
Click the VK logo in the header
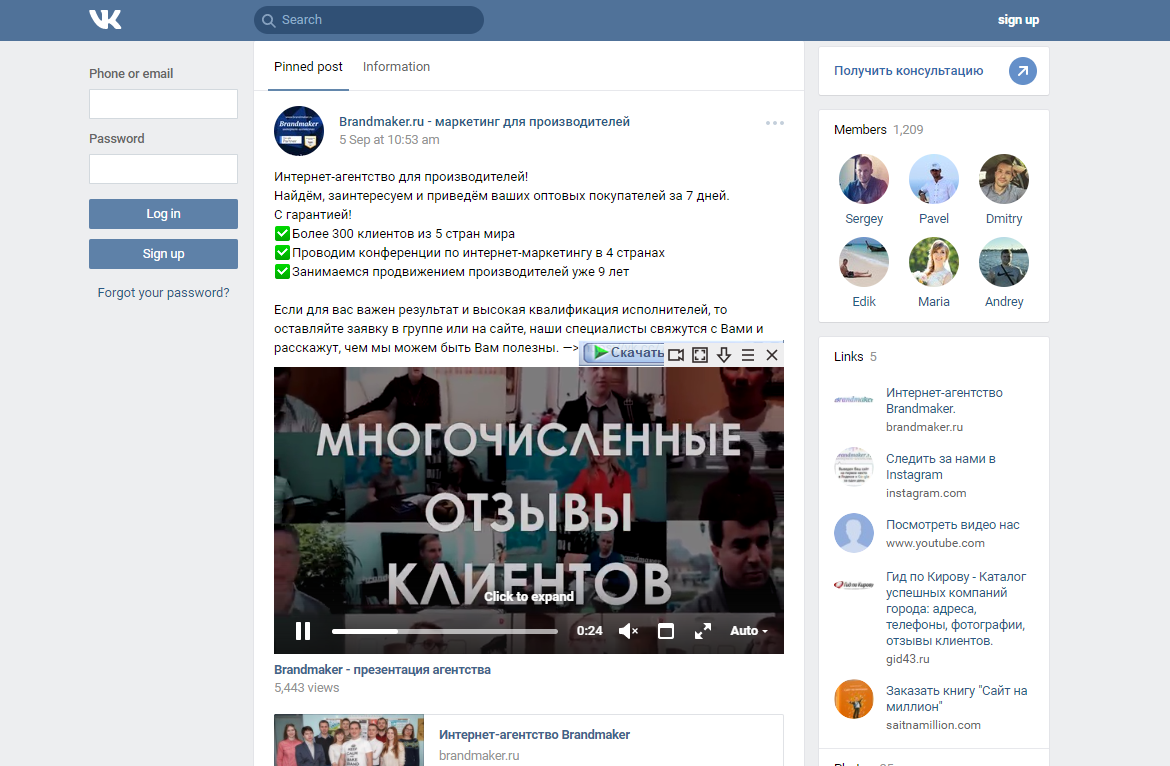click(105, 19)
